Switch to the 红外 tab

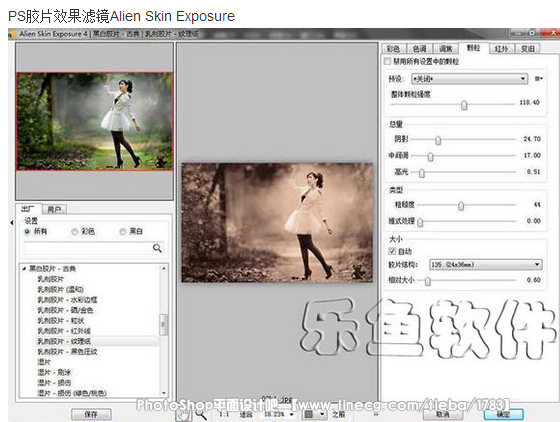pyautogui.click(x=501, y=49)
